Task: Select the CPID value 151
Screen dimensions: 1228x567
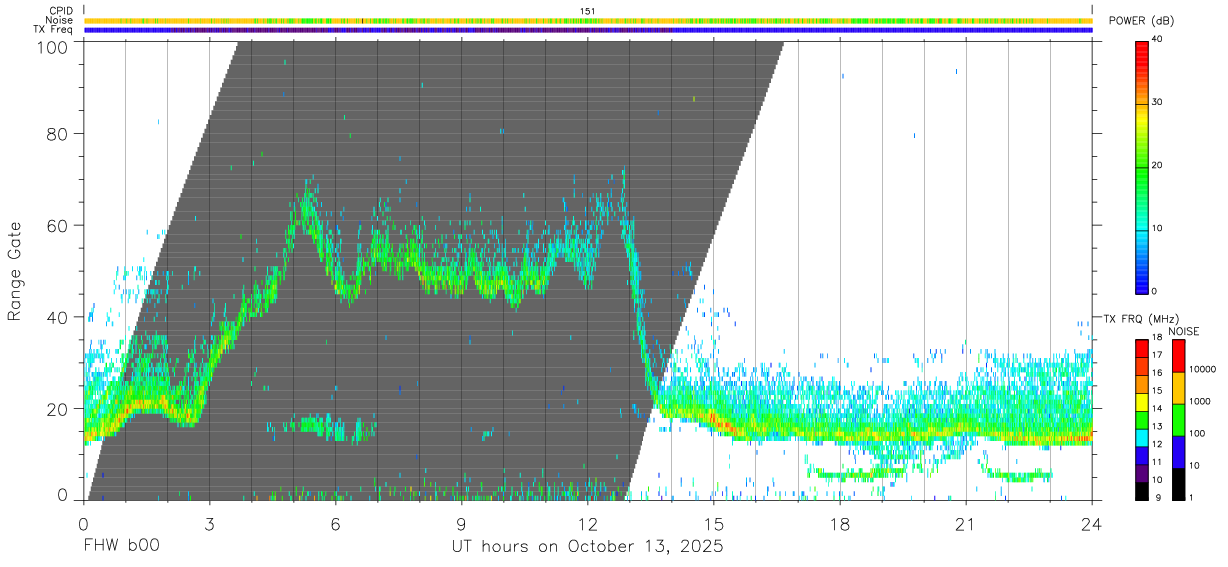Action: [x=587, y=11]
